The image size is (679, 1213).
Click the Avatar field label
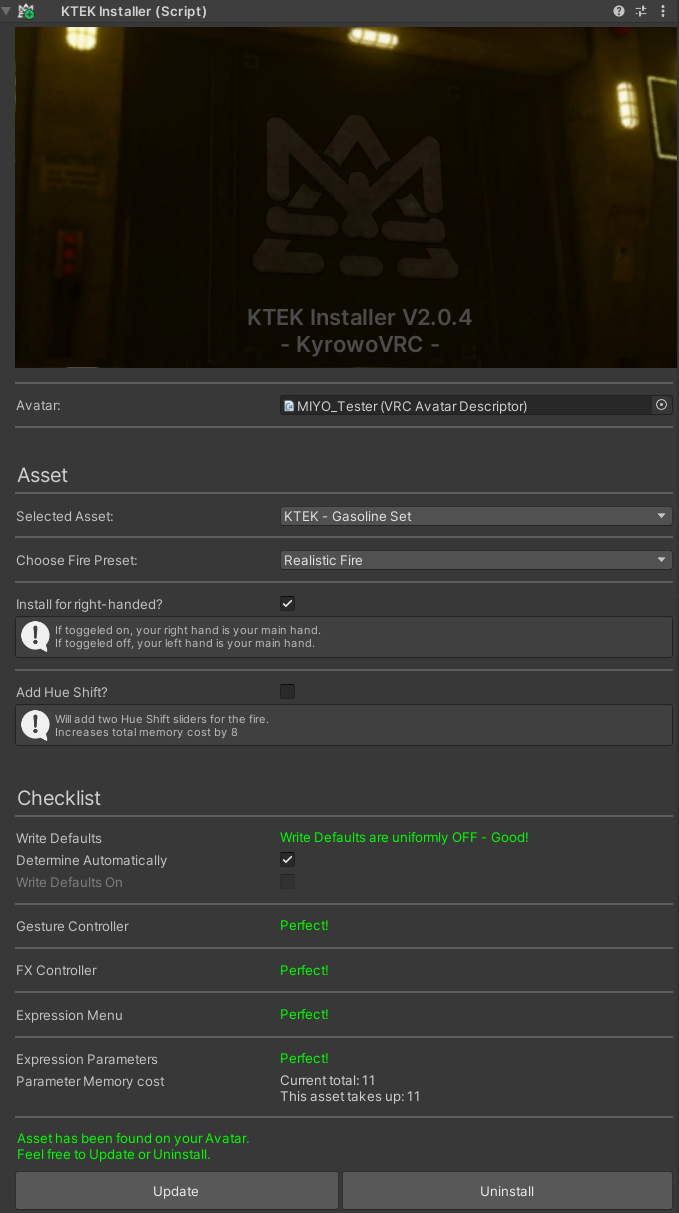39,405
